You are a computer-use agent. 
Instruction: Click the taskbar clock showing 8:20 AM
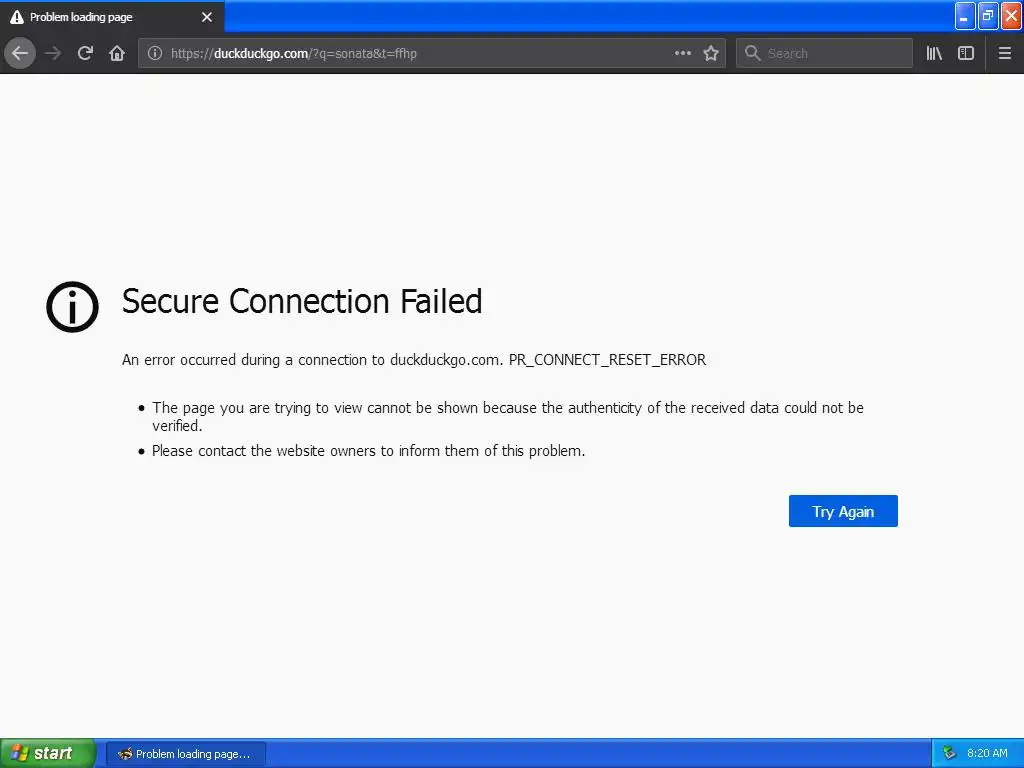pyautogui.click(x=987, y=753)
